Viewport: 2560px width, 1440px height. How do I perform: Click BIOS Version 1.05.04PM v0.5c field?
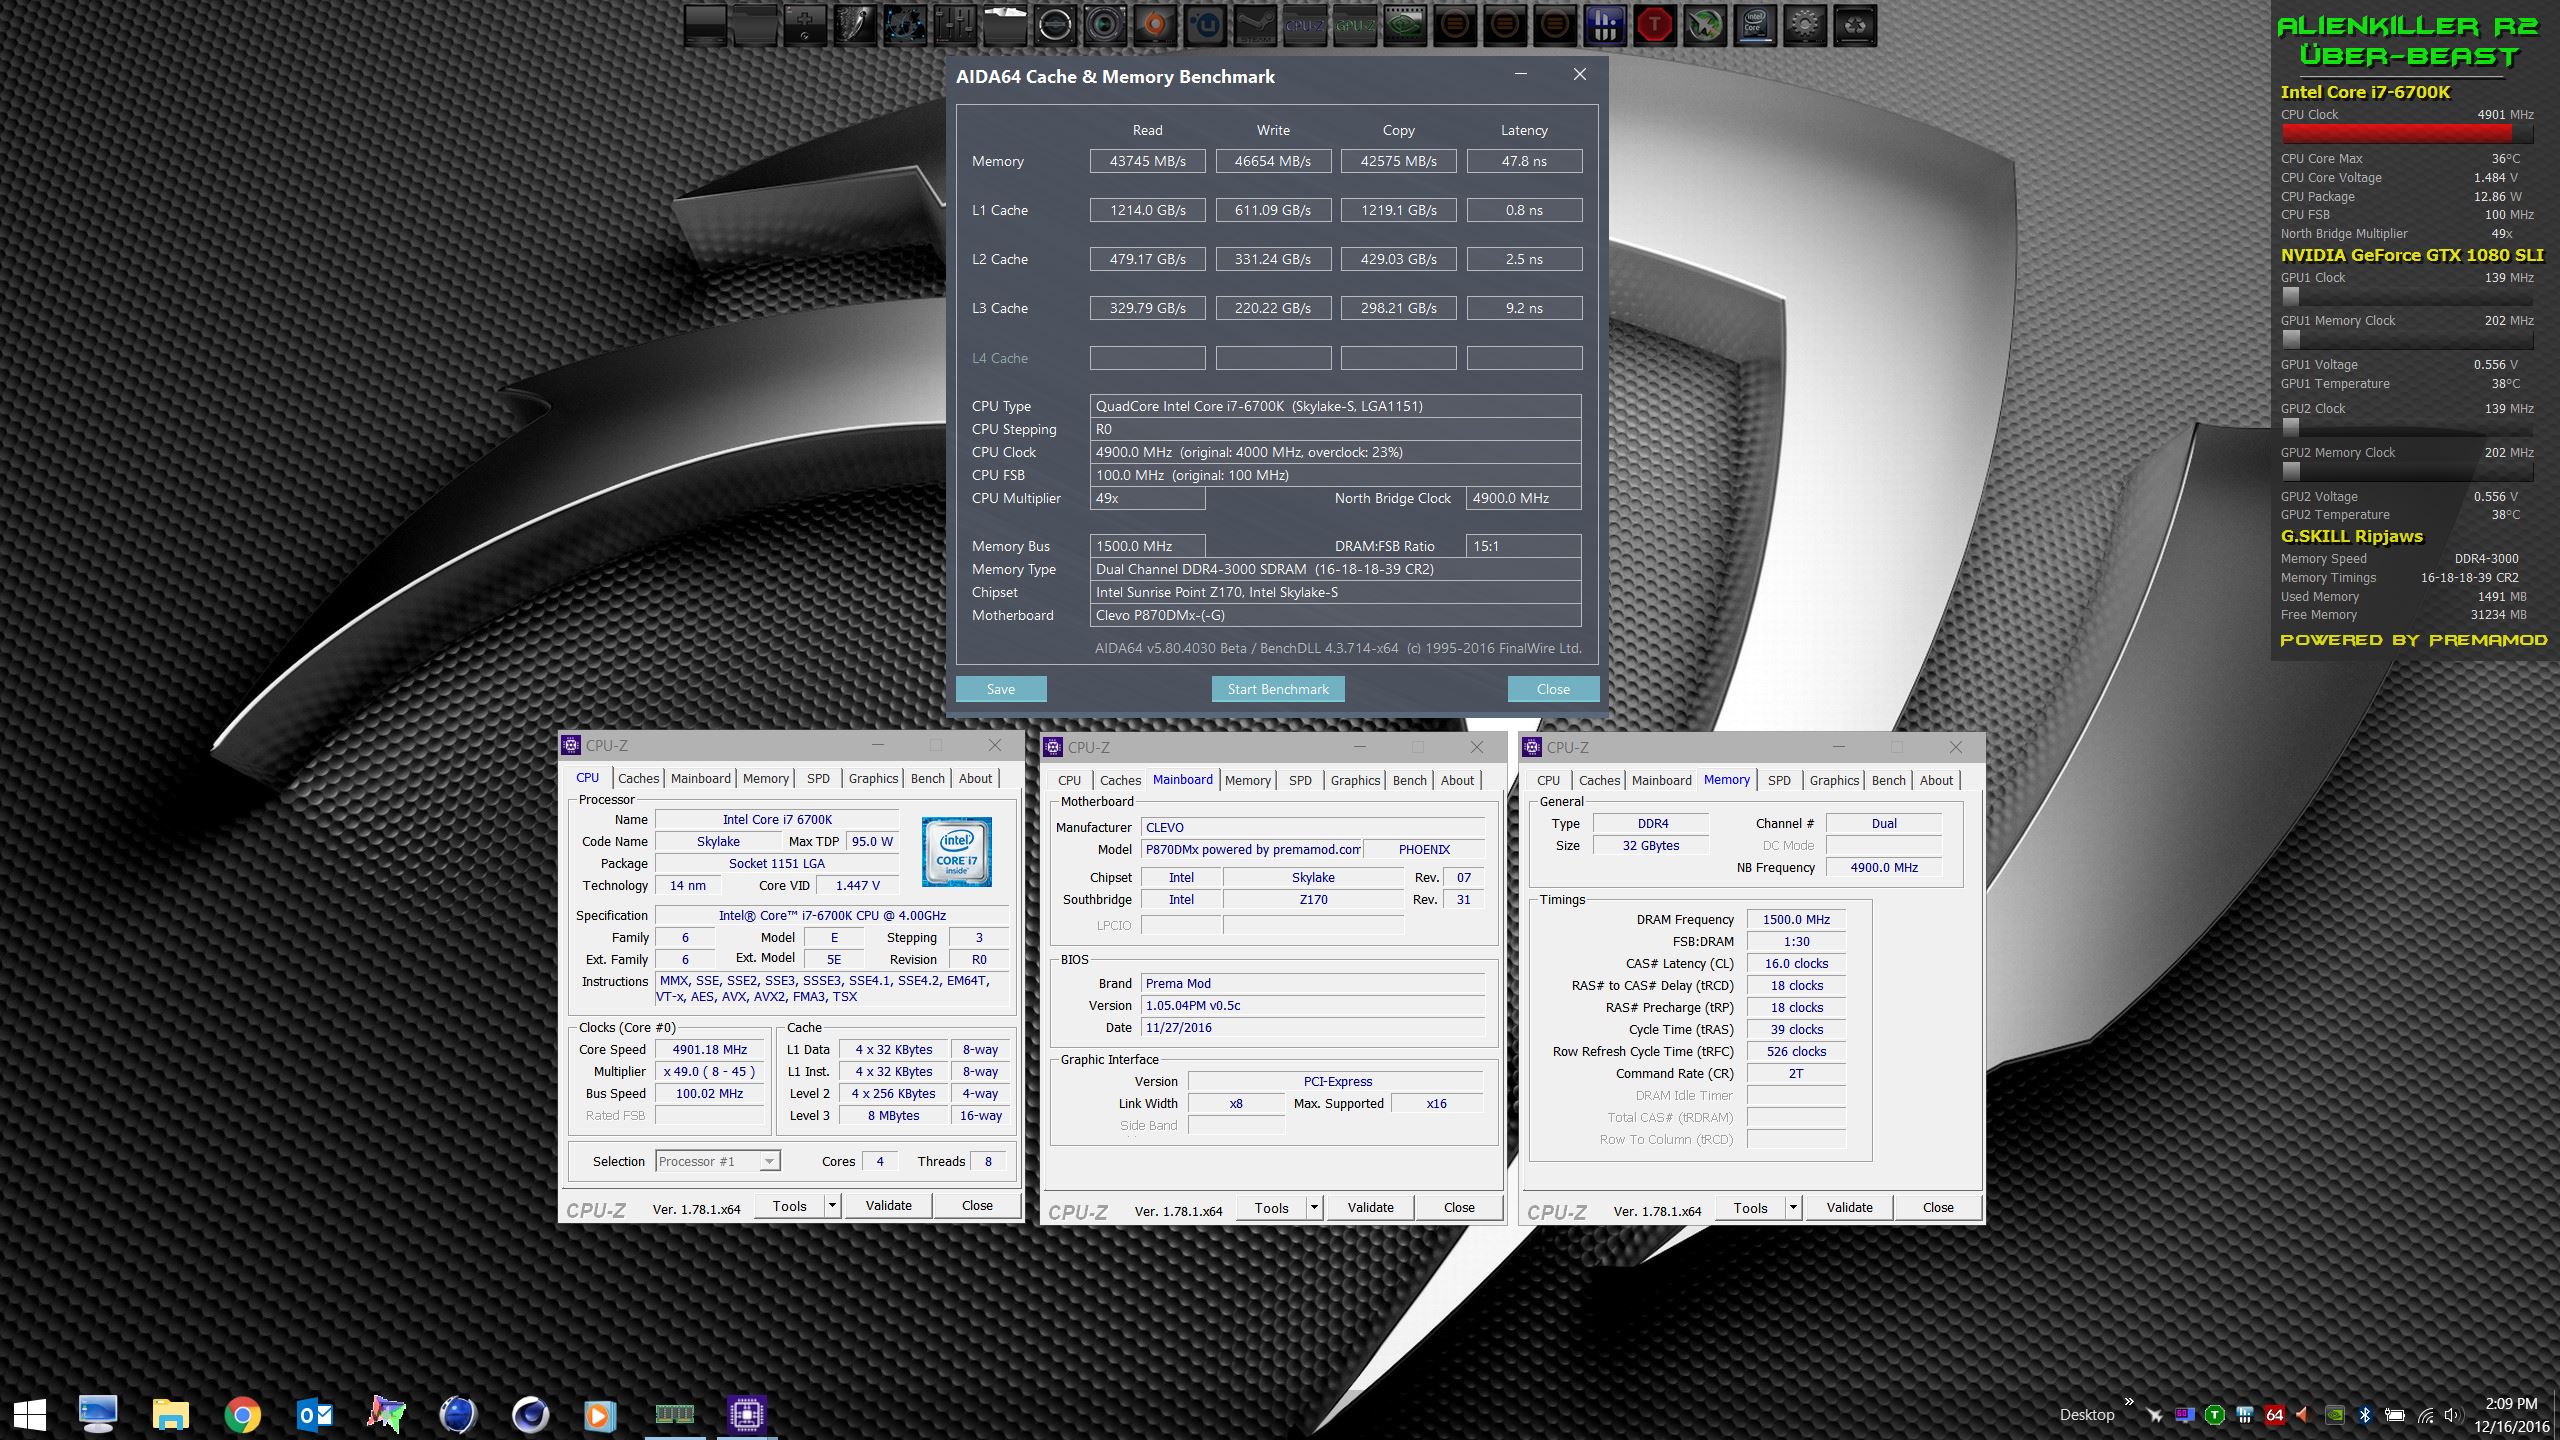pos(1313,1005)
